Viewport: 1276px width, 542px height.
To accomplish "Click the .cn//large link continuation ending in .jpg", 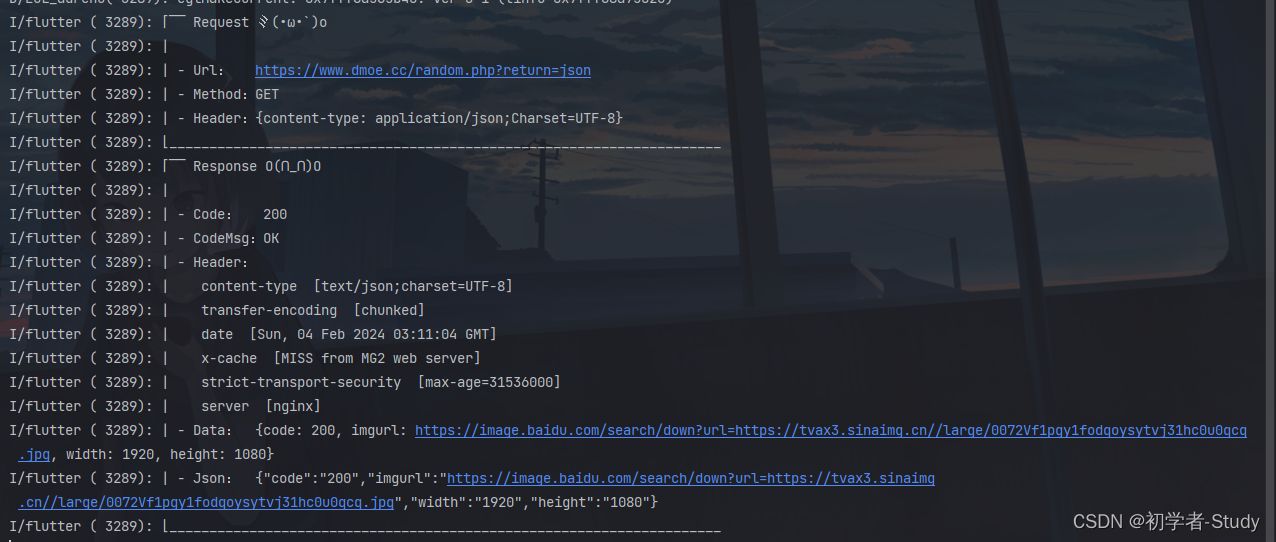I will click(206, 502).
